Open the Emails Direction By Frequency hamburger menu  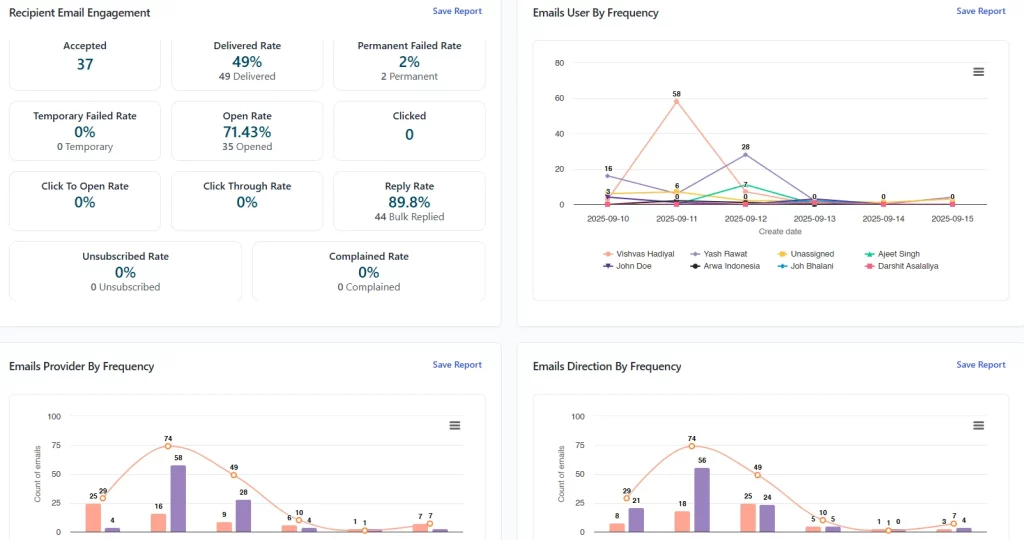point(978,426)
